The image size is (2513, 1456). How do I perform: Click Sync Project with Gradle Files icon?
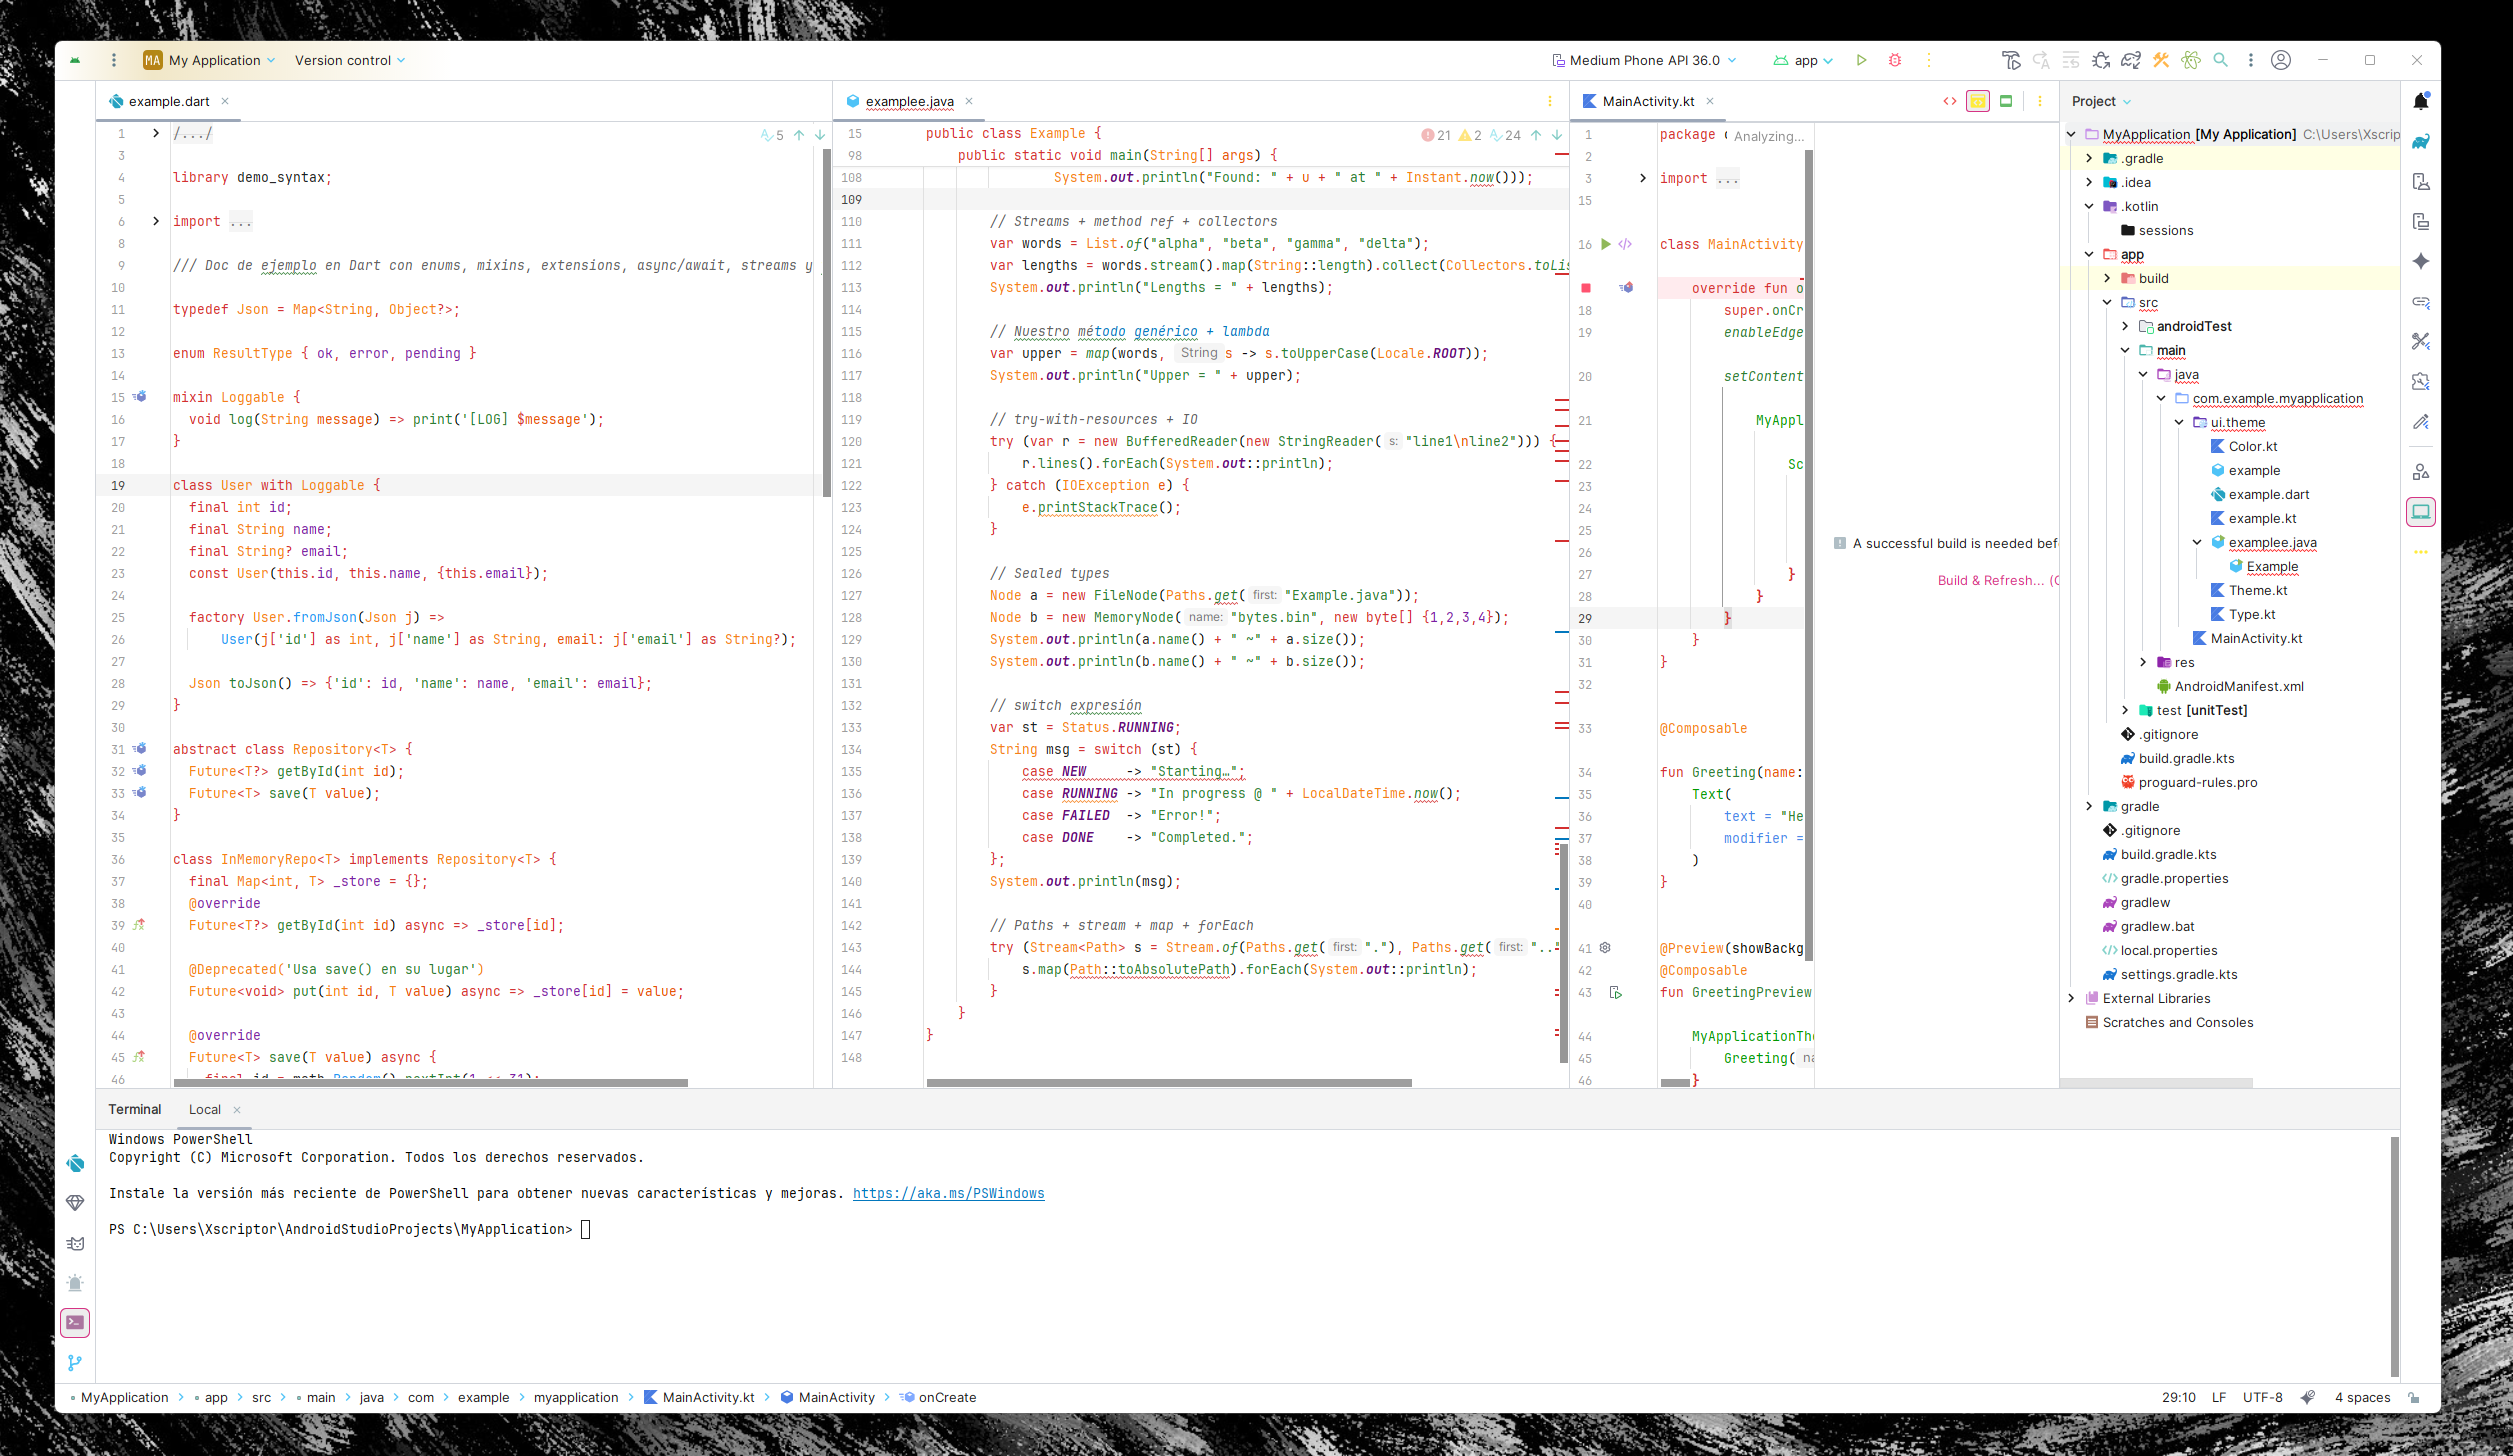[2131, 60]
